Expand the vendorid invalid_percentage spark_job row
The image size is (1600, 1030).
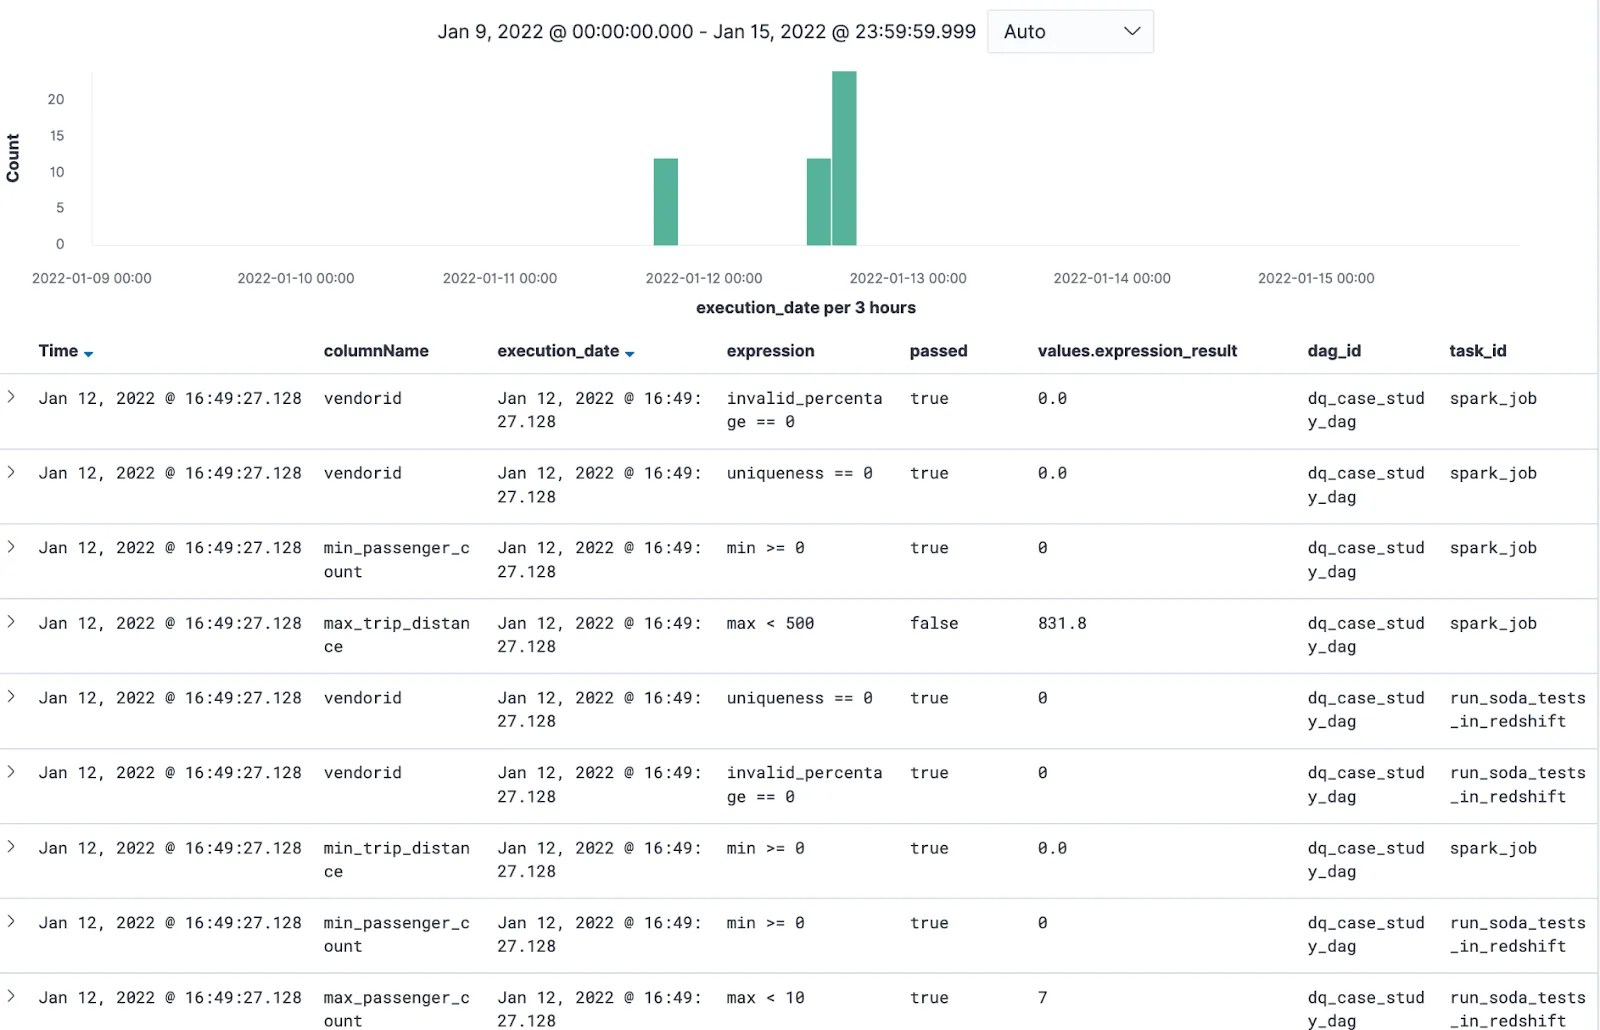coord(11,397)
